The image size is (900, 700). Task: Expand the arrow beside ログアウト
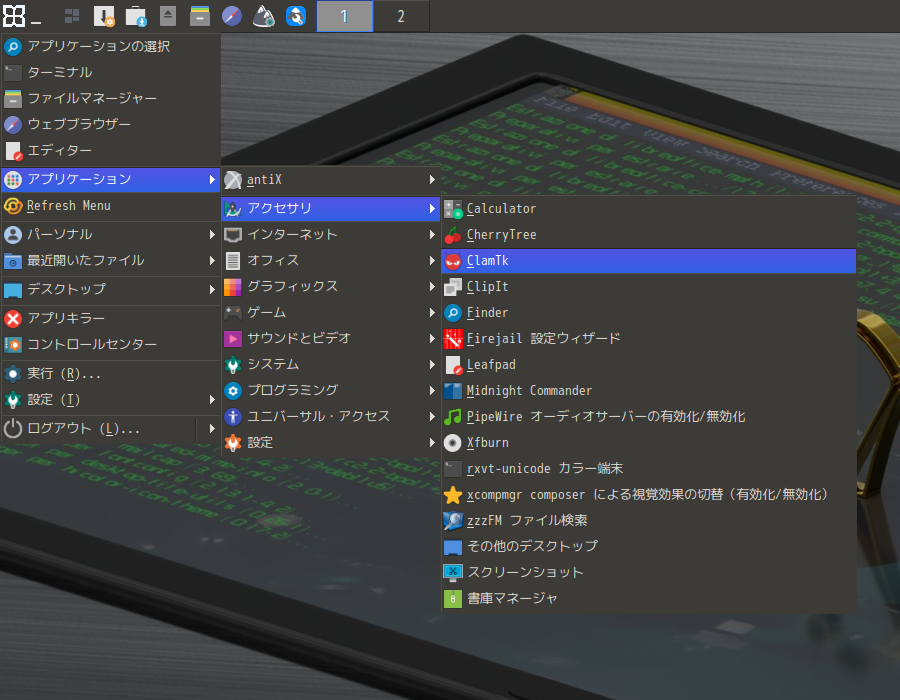point(212,429)
